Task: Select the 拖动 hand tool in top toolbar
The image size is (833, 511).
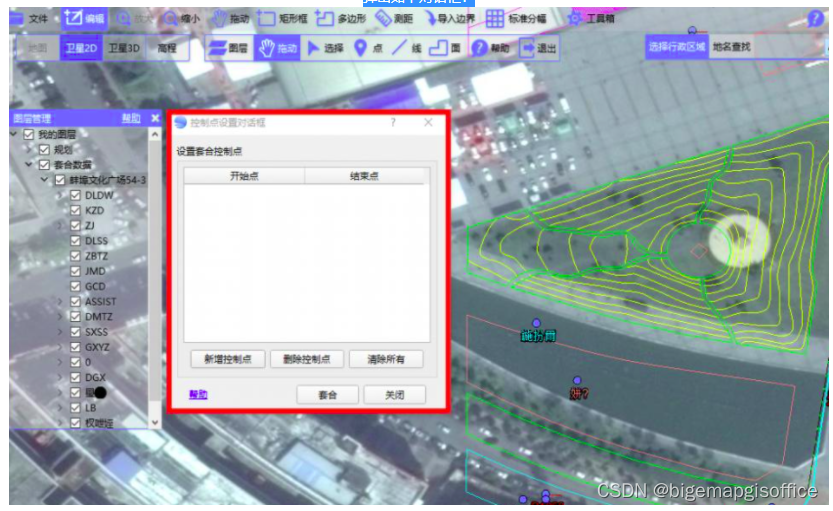Action: click(230, 19)
